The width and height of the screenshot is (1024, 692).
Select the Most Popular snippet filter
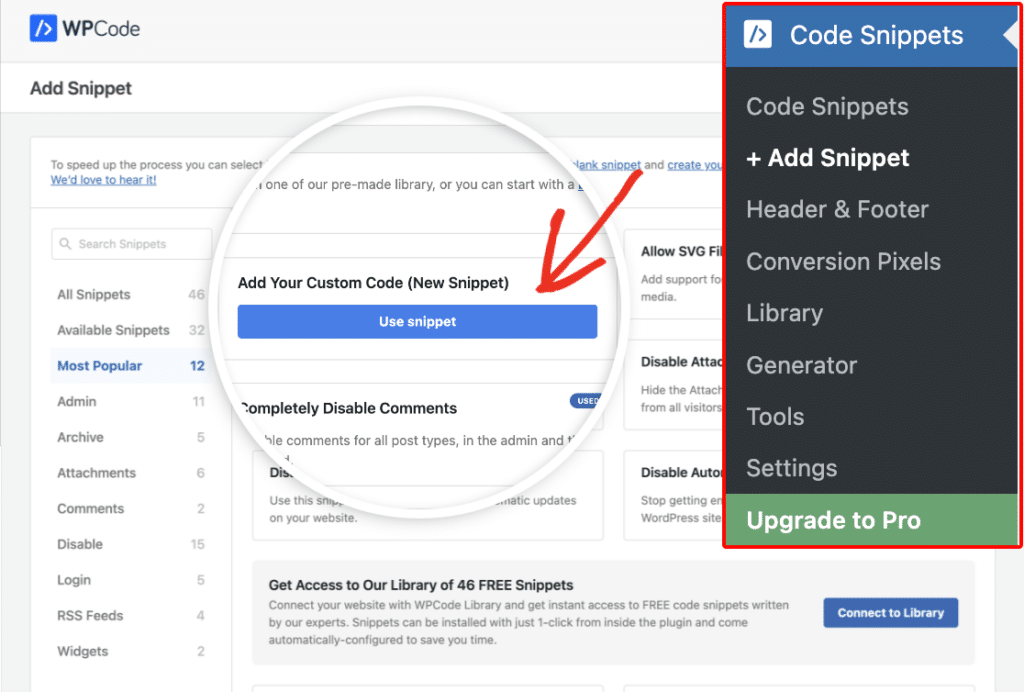point(99,366)
